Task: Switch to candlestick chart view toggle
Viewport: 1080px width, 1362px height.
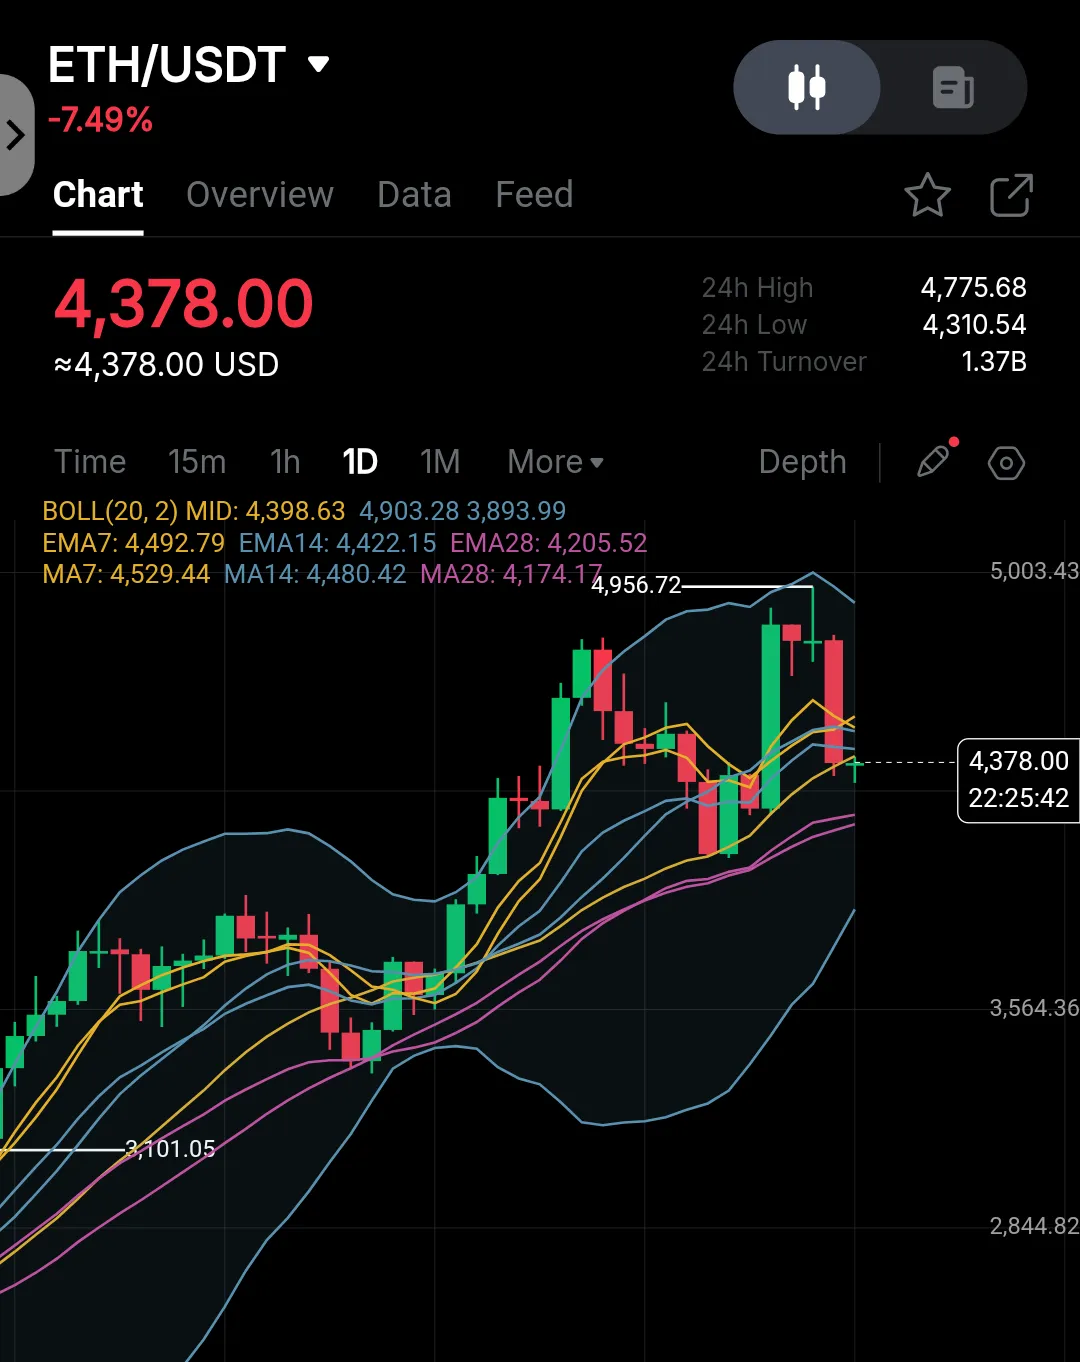Action: click(x=807, y=87)
